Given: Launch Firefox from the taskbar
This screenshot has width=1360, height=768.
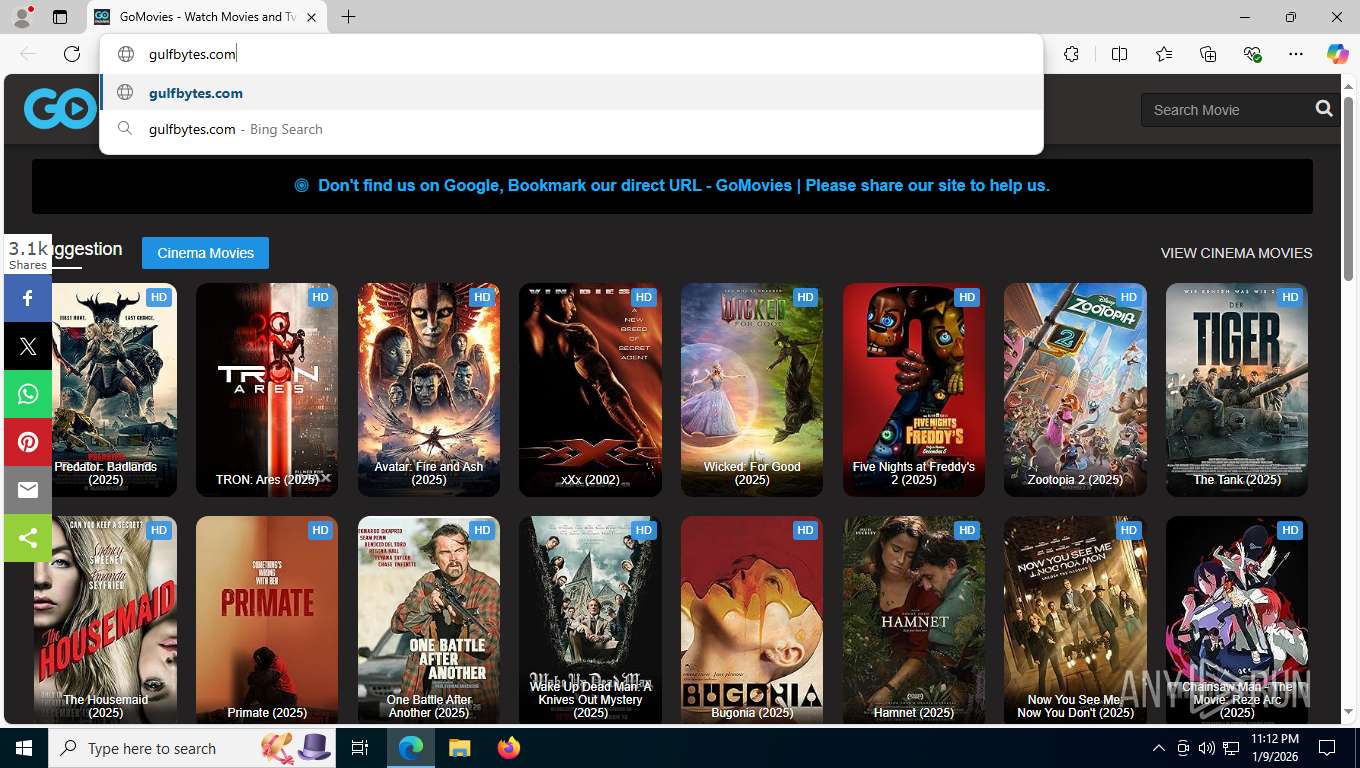Looking at the screenshot, I should [508, 748].
